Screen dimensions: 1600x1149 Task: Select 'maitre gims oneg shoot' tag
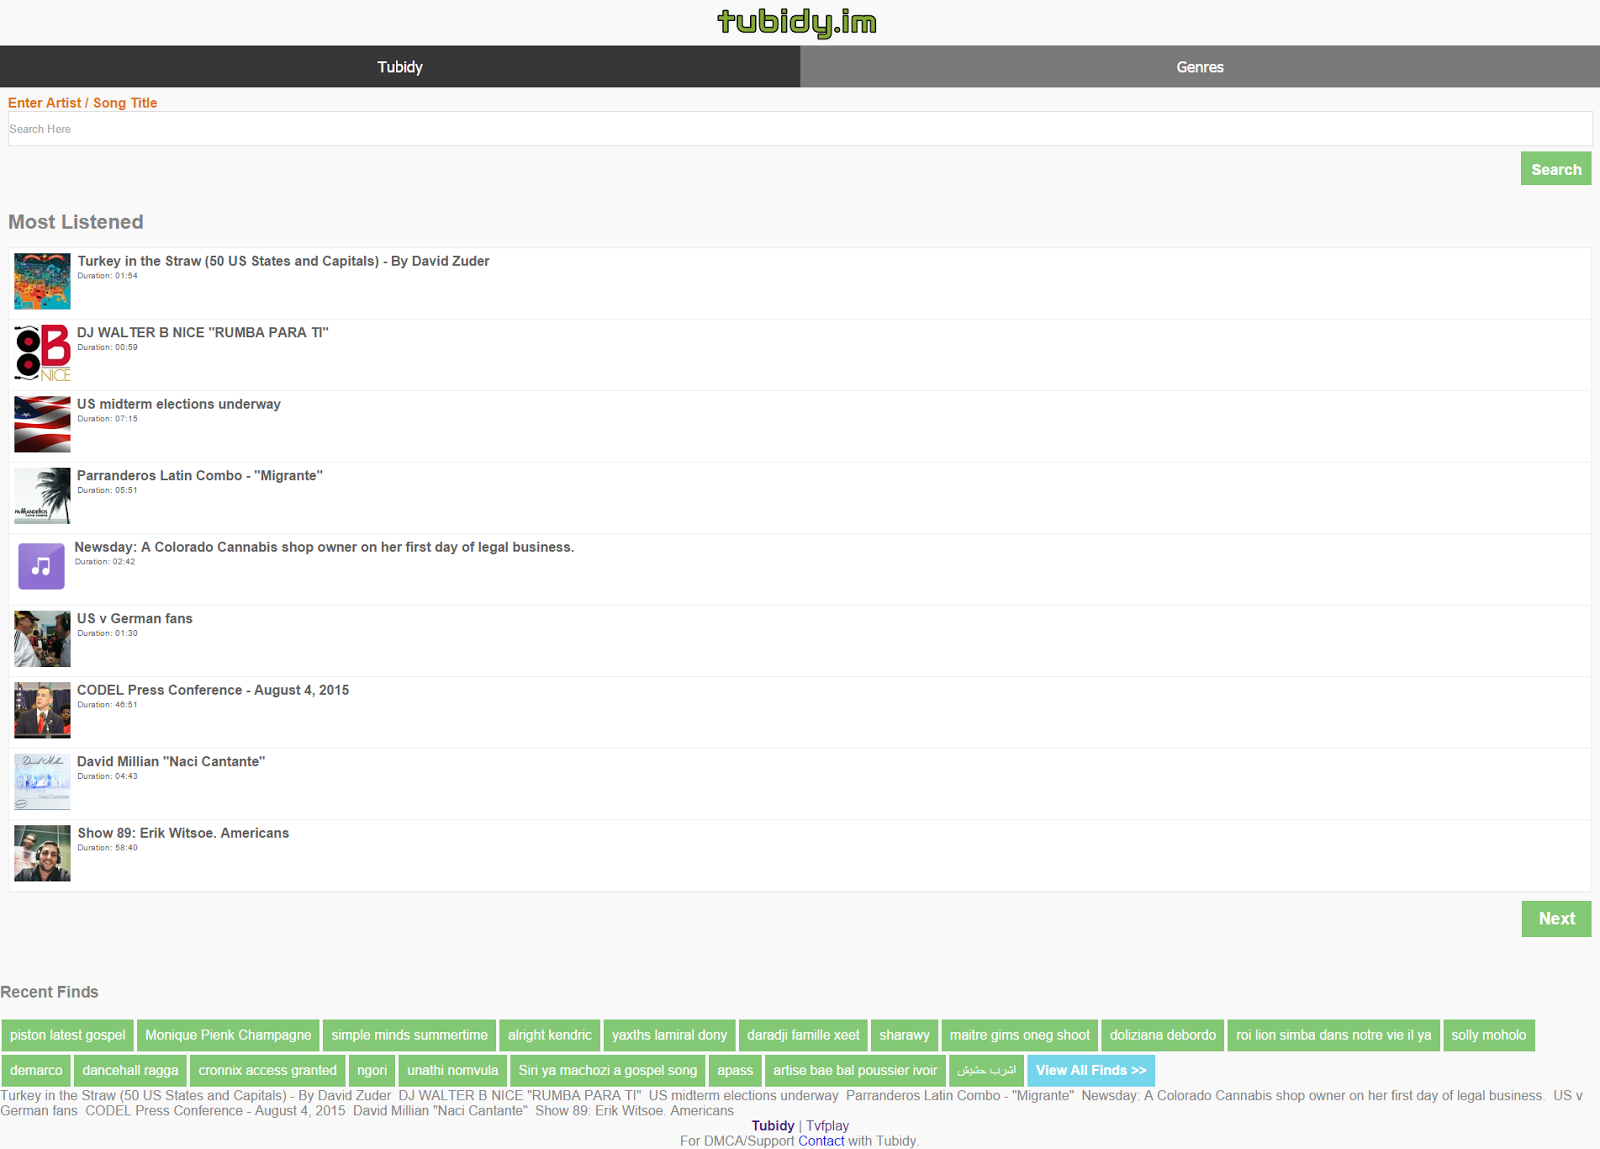[1020, 1035]
